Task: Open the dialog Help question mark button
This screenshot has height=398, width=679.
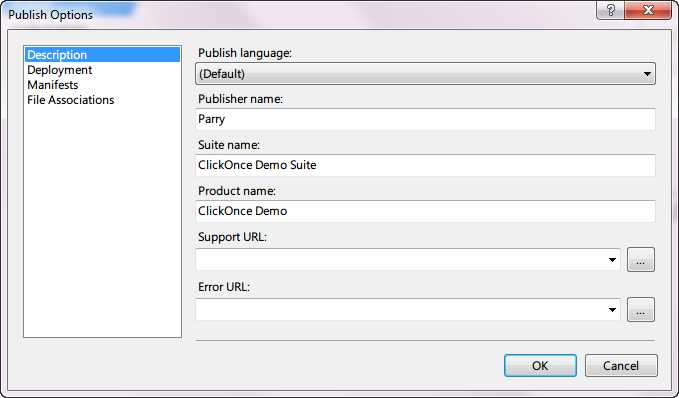Action: 610,10
